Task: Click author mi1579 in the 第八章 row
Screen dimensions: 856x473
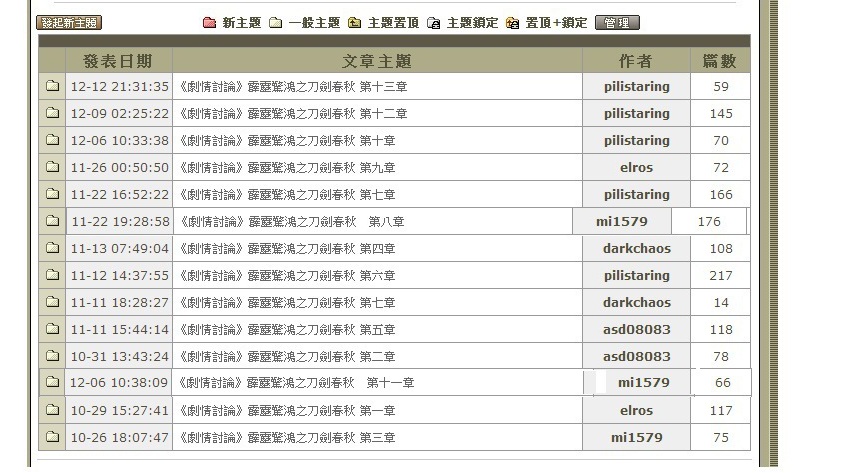Action: [622, 221]
